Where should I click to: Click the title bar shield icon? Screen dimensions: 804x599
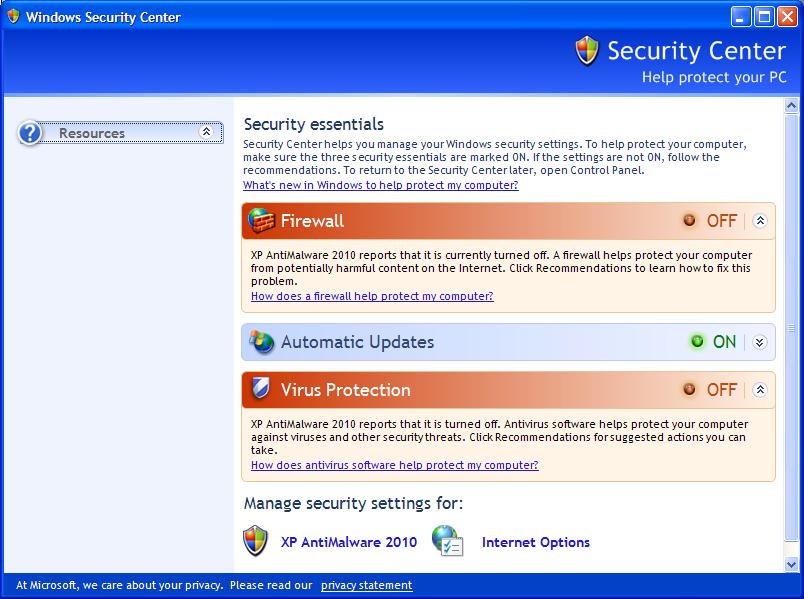point(13,17)
